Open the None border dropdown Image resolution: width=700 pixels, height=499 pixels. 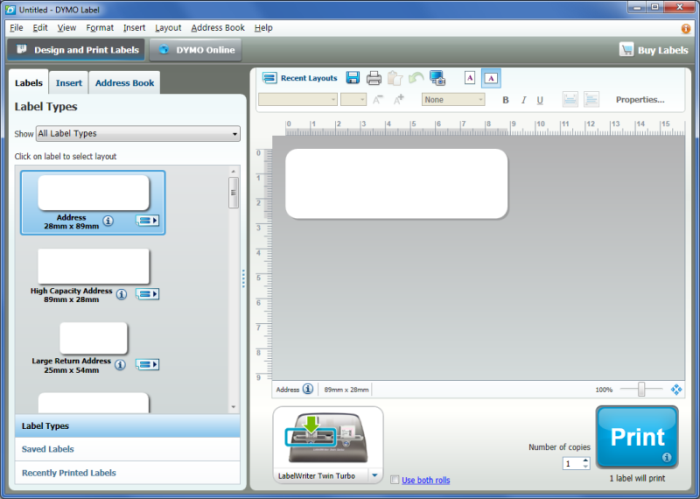tap(453, 100)
